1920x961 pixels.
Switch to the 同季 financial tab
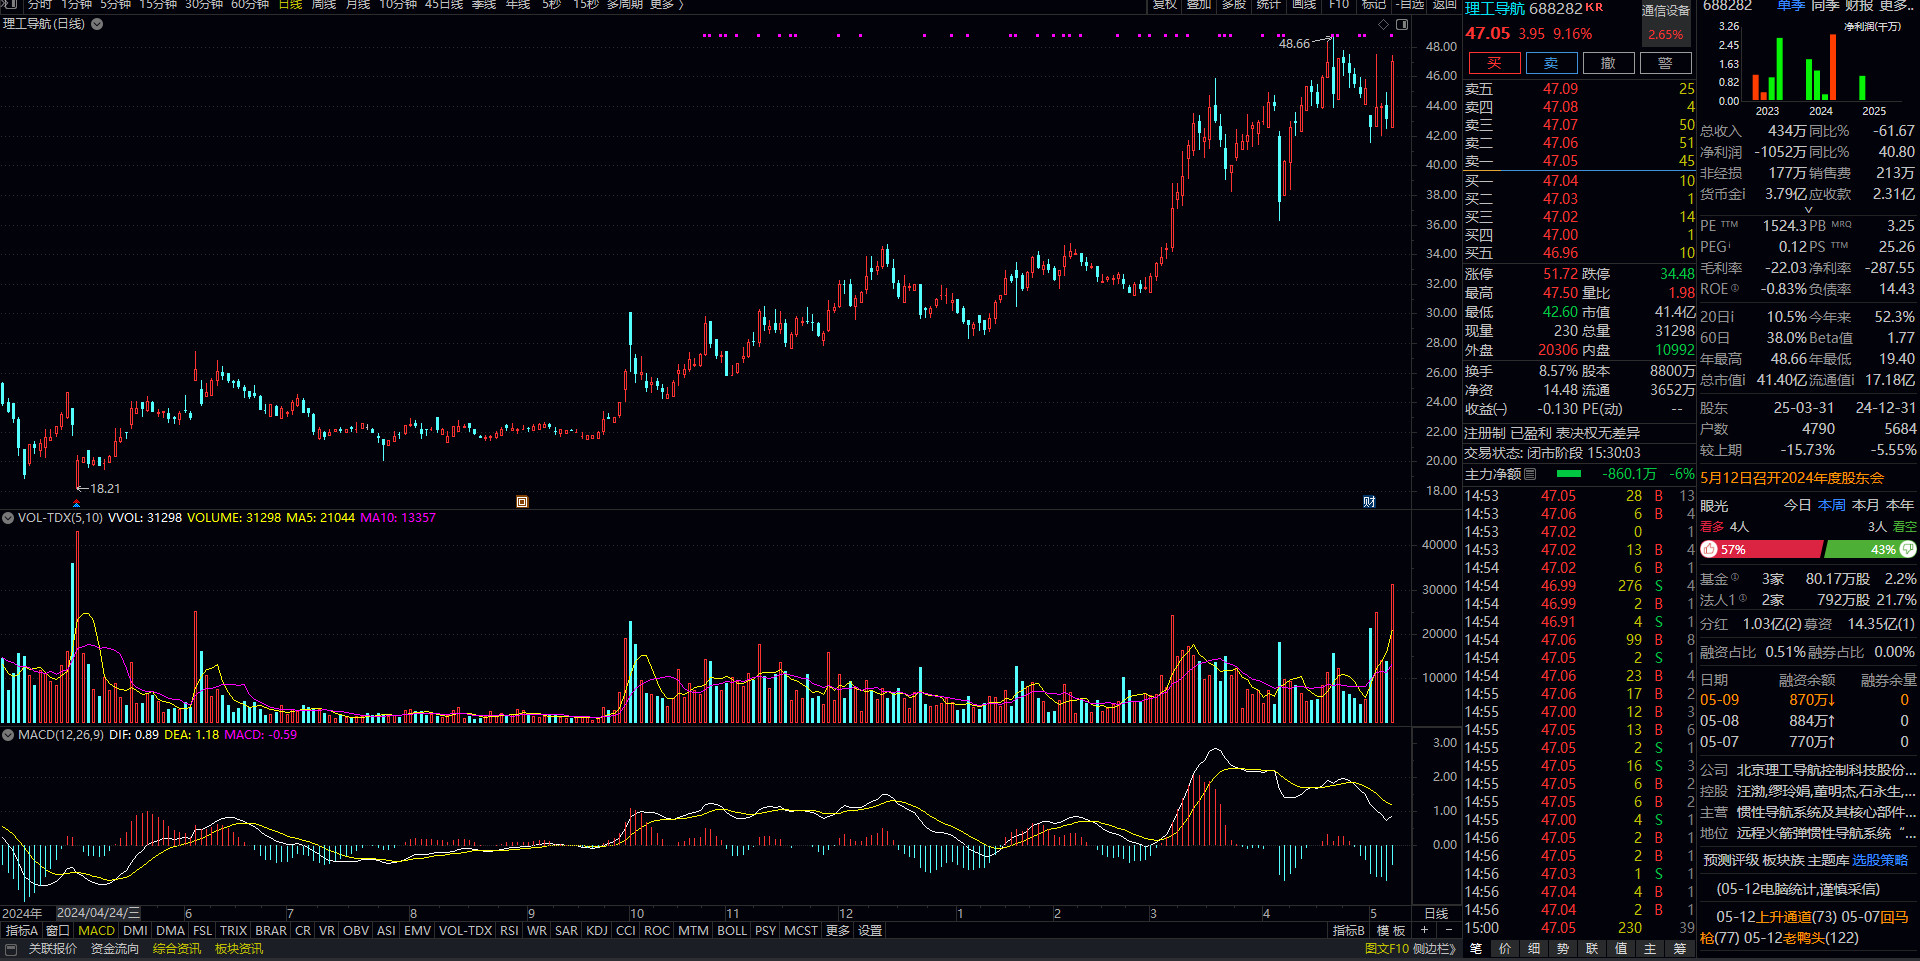pyautogui.click(x=1825, y=6)
